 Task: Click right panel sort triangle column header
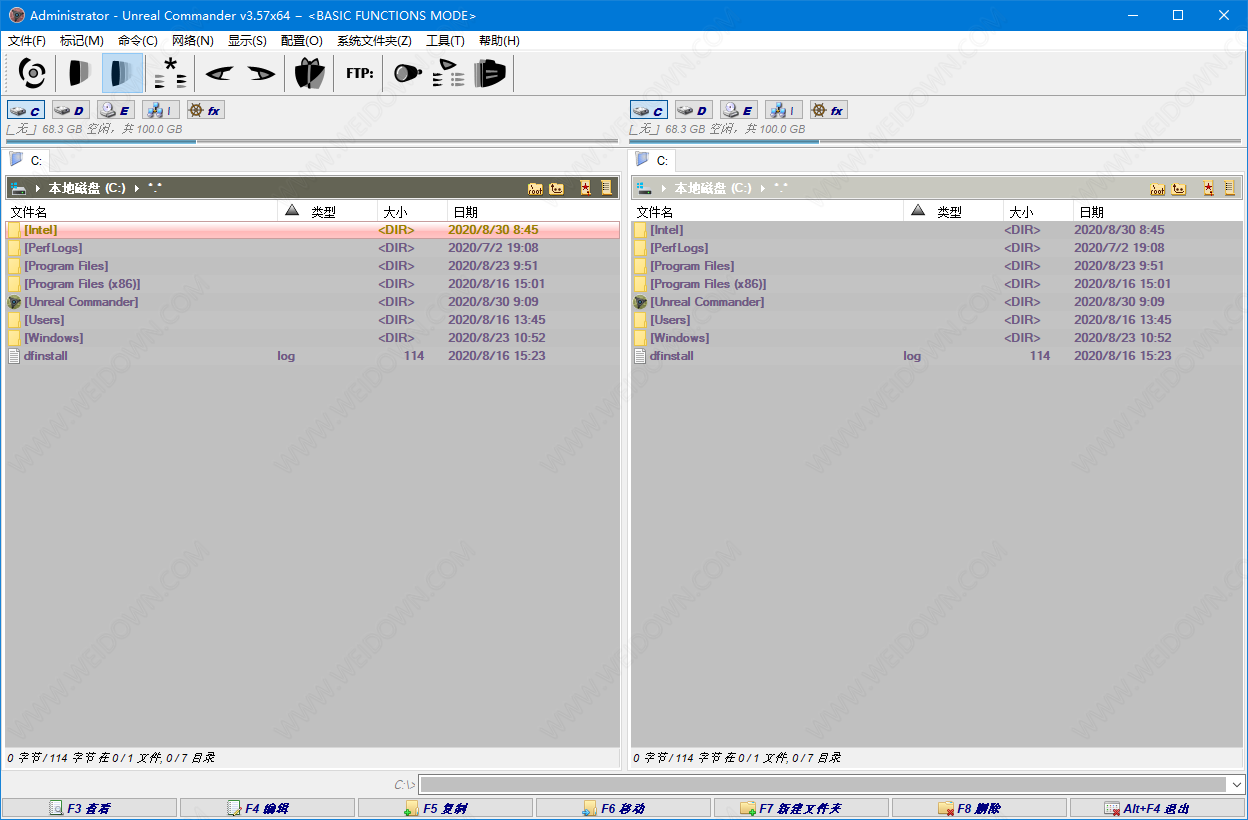(x=918, y=211)
